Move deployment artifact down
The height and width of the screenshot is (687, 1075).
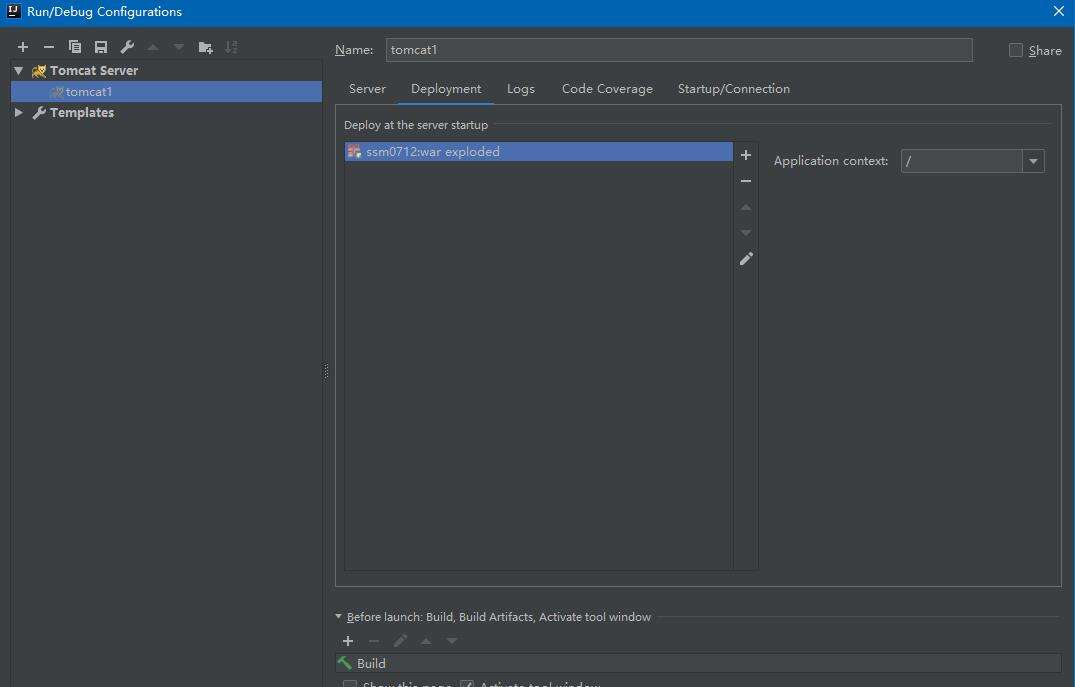(x=746, y=233)
